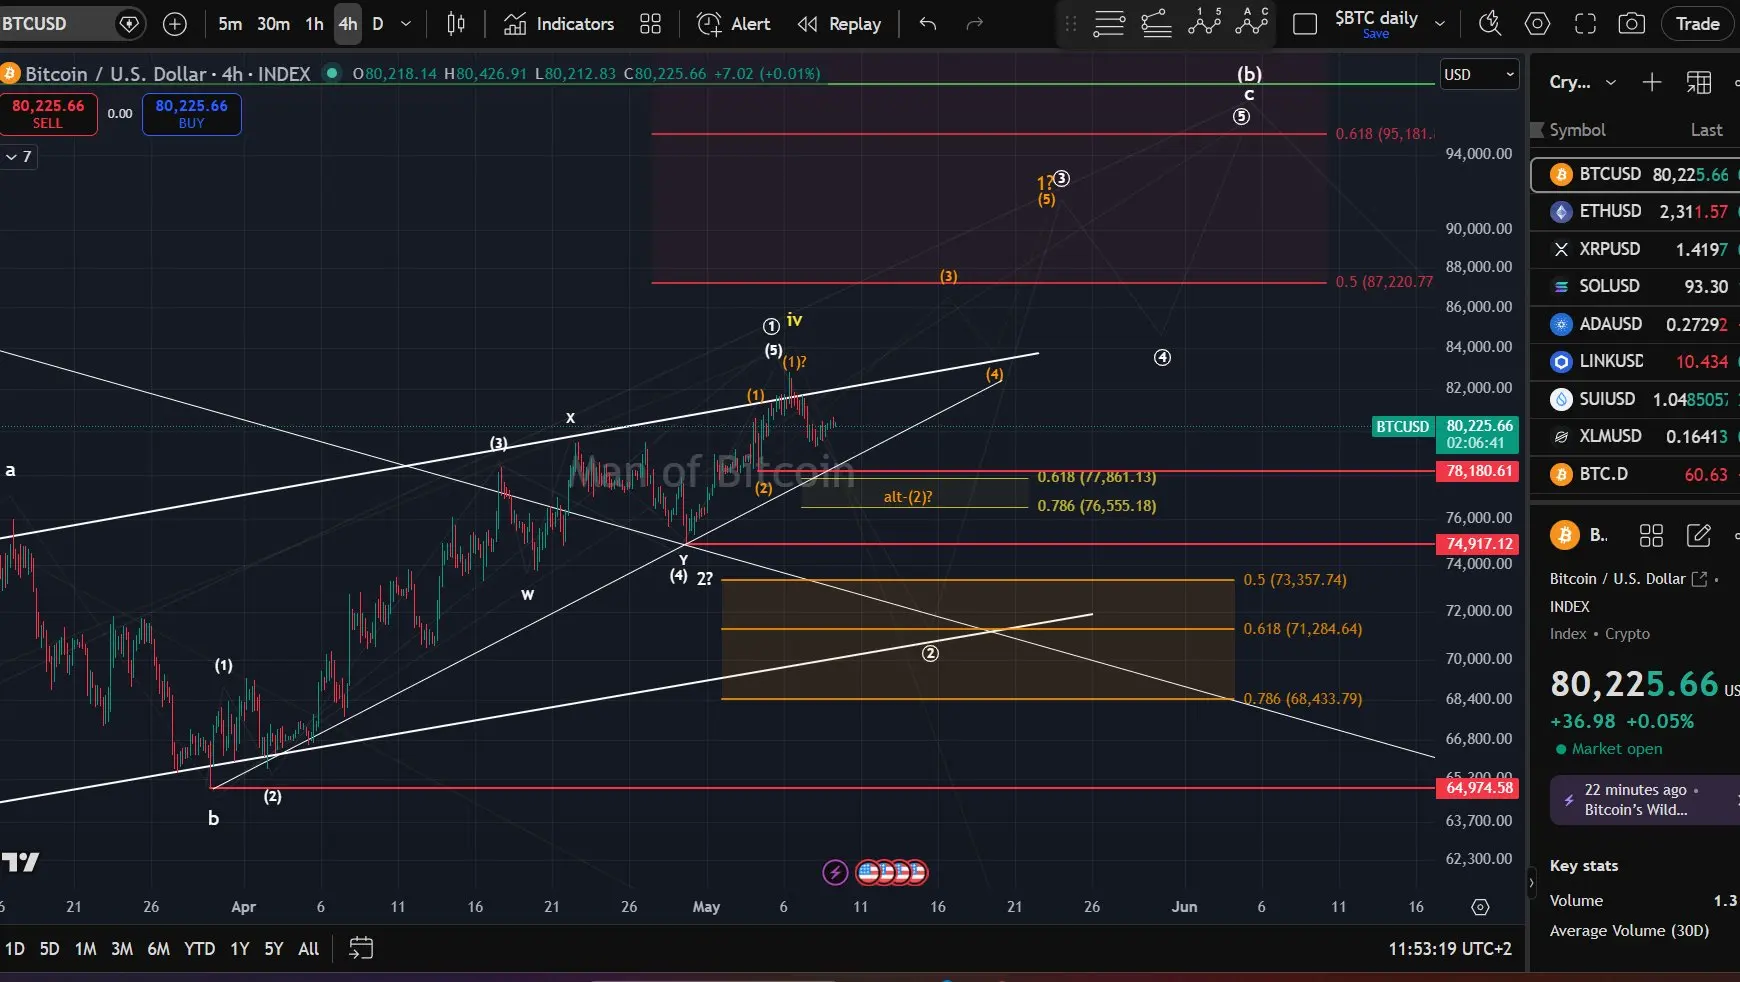
Task: Select SUIUSD in the watchlist
Action: [x=1636, y=399]
